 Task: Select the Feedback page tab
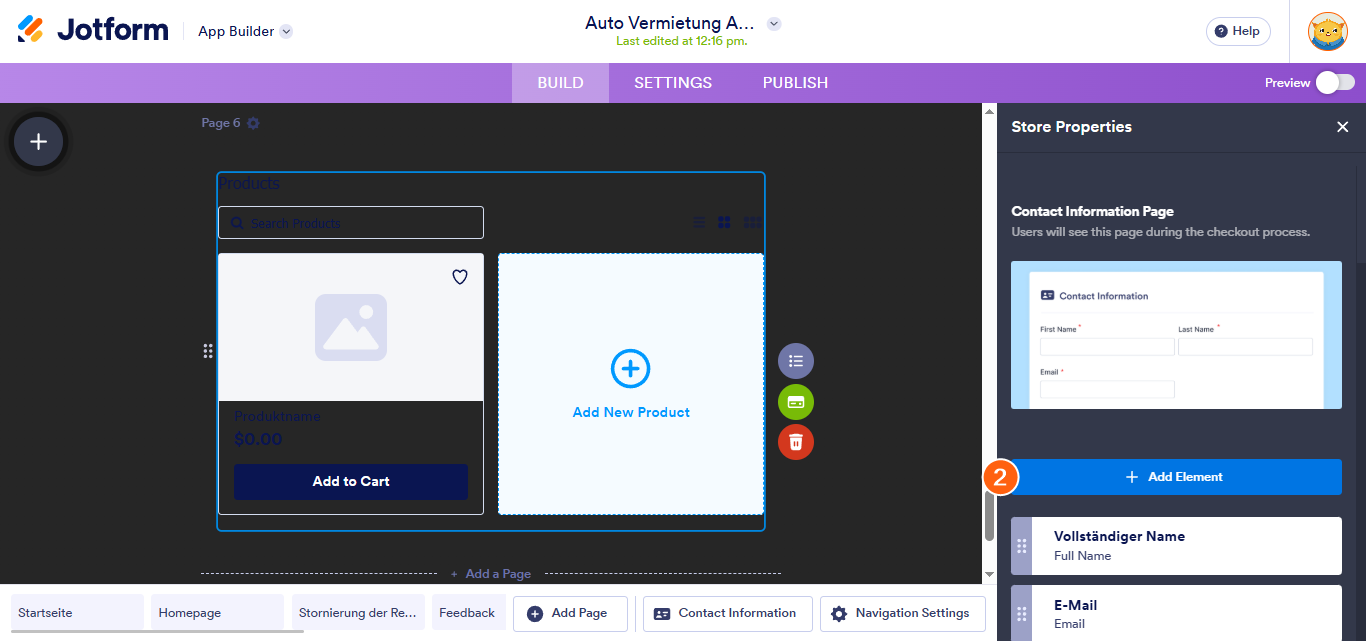click(x=468, y=613)
